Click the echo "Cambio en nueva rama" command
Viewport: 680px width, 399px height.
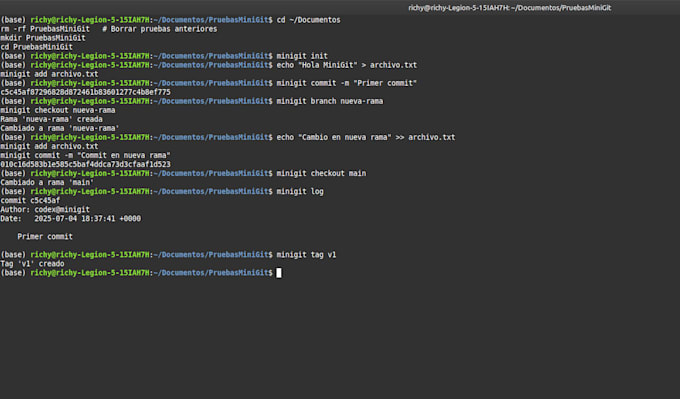point(366,137)
